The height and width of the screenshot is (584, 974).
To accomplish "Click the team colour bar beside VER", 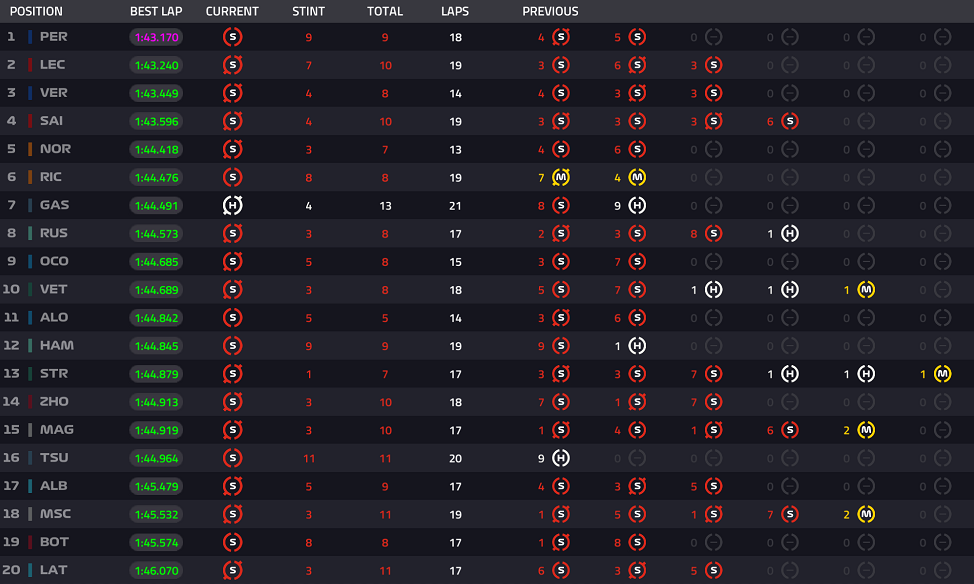I will pyautogui.click(x=30, y=93).
